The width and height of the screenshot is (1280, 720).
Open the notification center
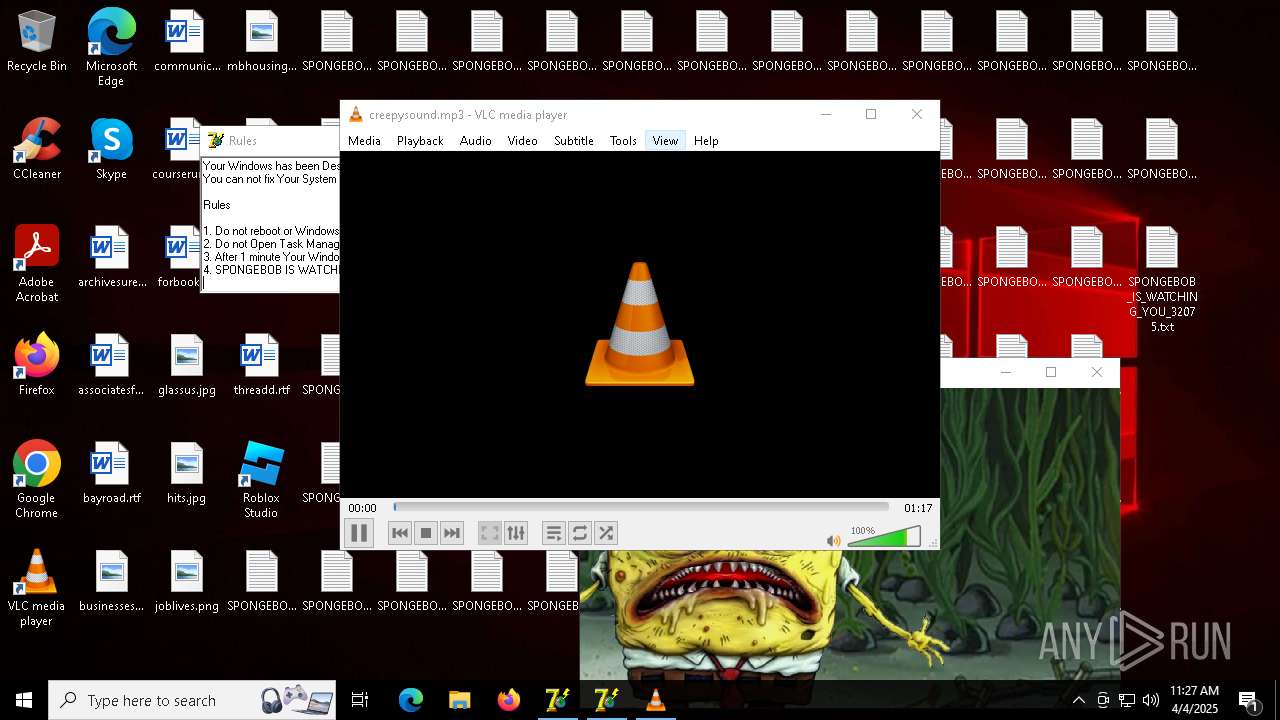click(x=1249, y=700)
